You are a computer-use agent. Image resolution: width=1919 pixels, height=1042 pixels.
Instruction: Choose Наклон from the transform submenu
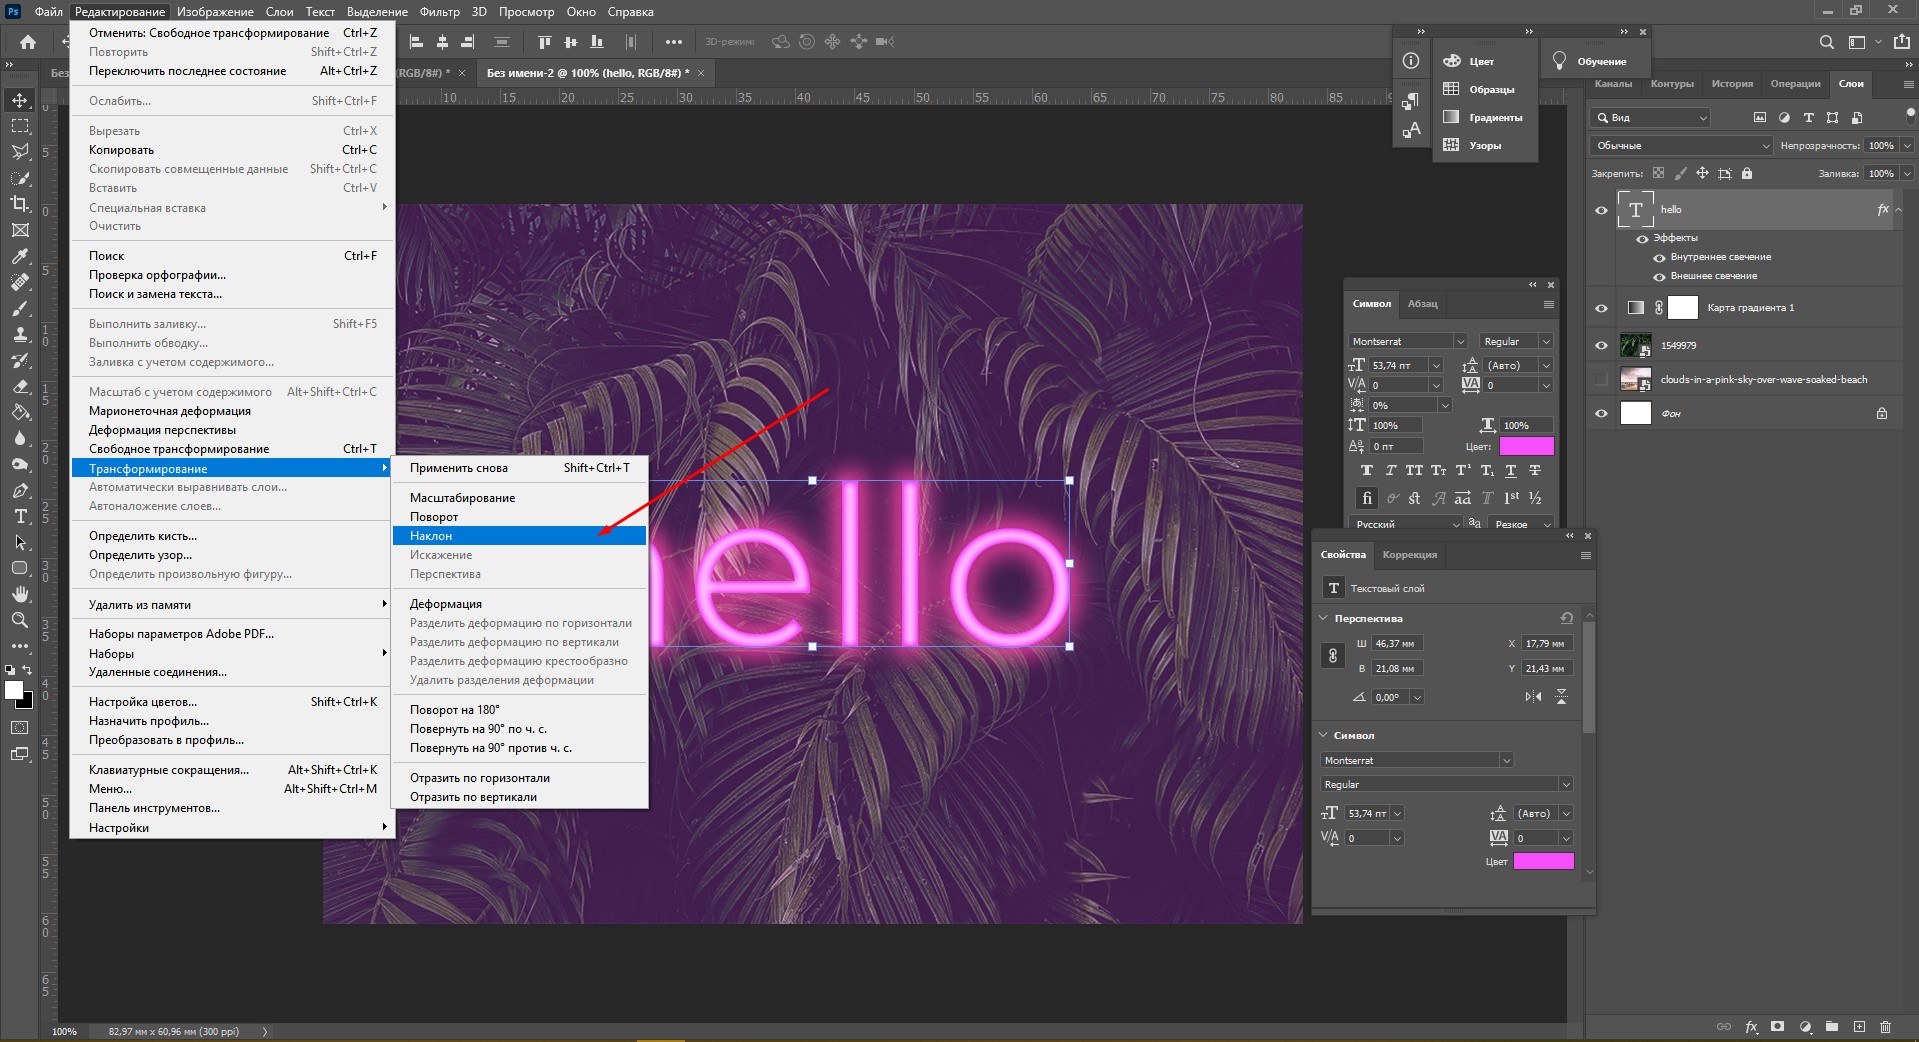click(x=431, y=536)
